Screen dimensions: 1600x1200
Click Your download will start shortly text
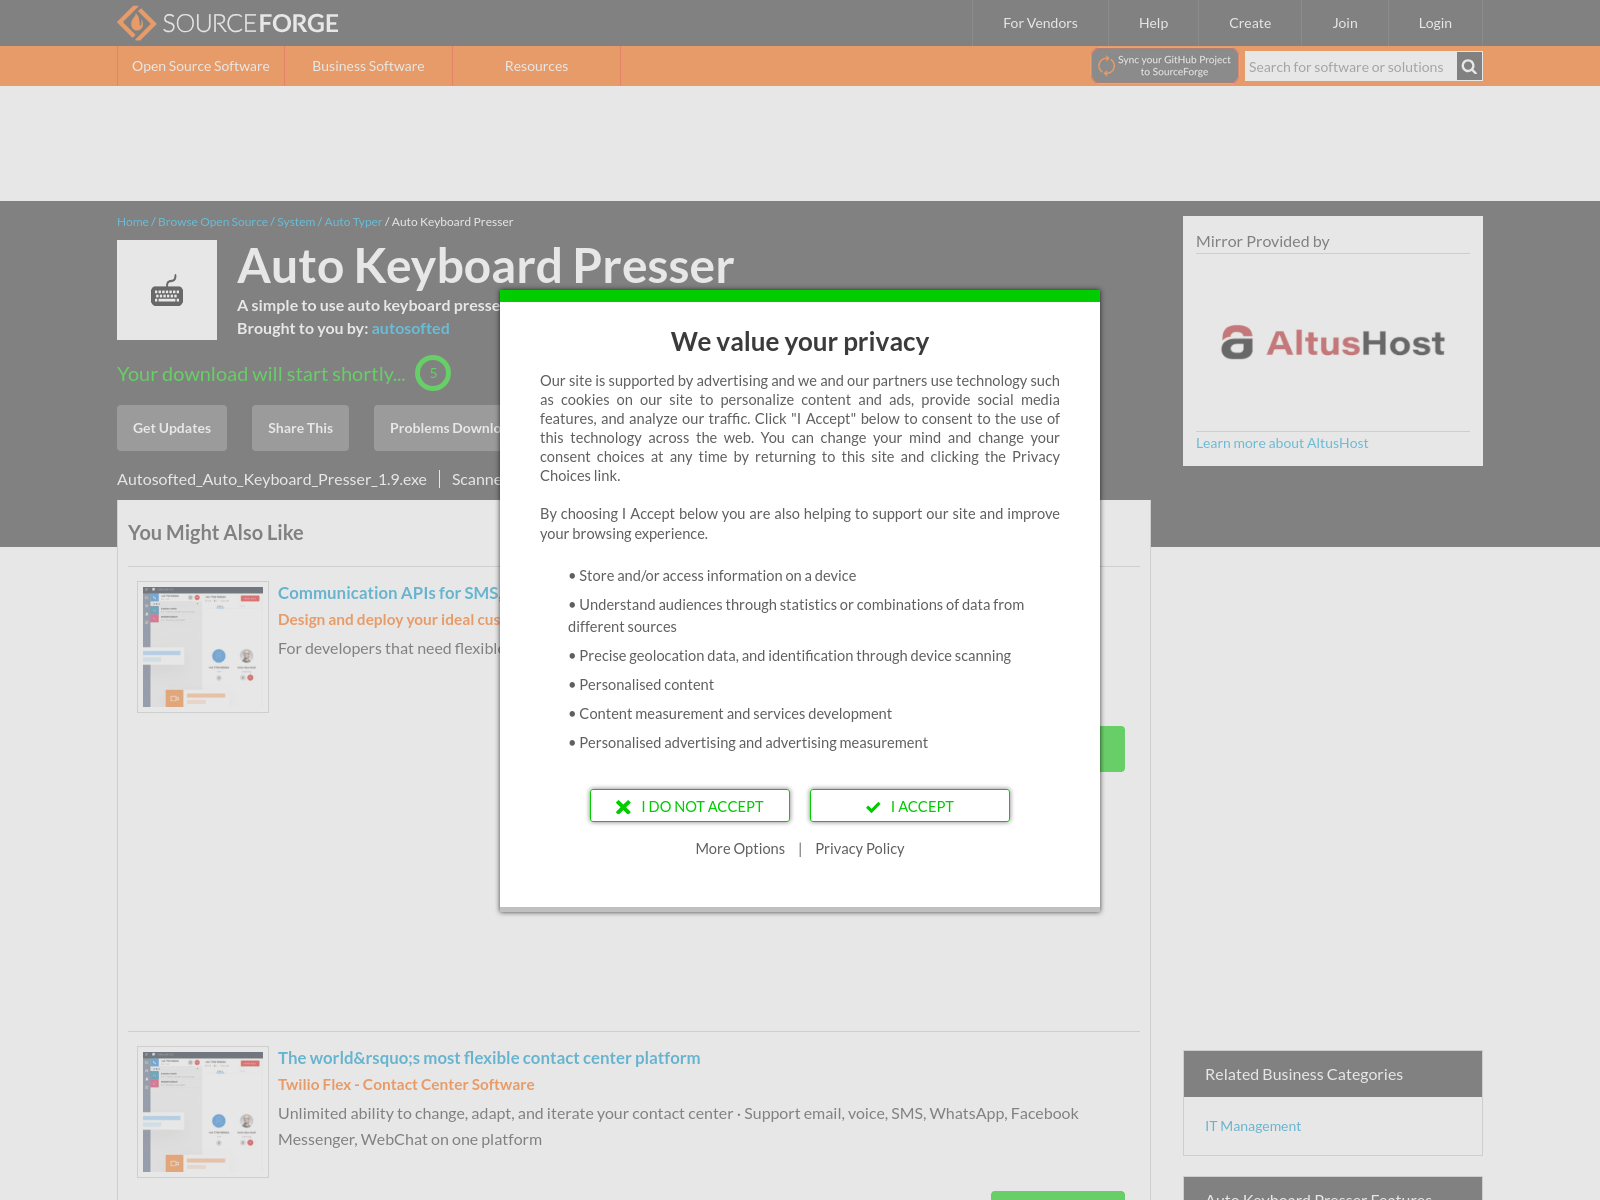[x=261, y=374]
